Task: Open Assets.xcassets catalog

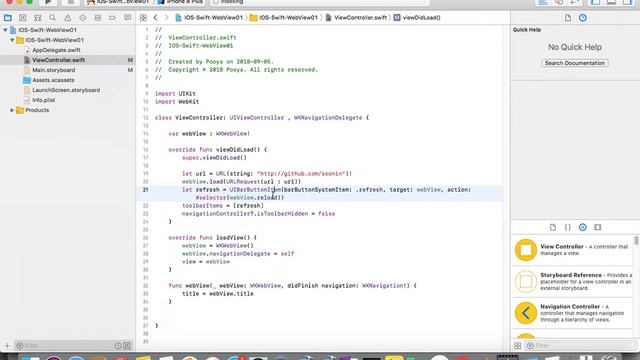Action: (x=53, y=80)
